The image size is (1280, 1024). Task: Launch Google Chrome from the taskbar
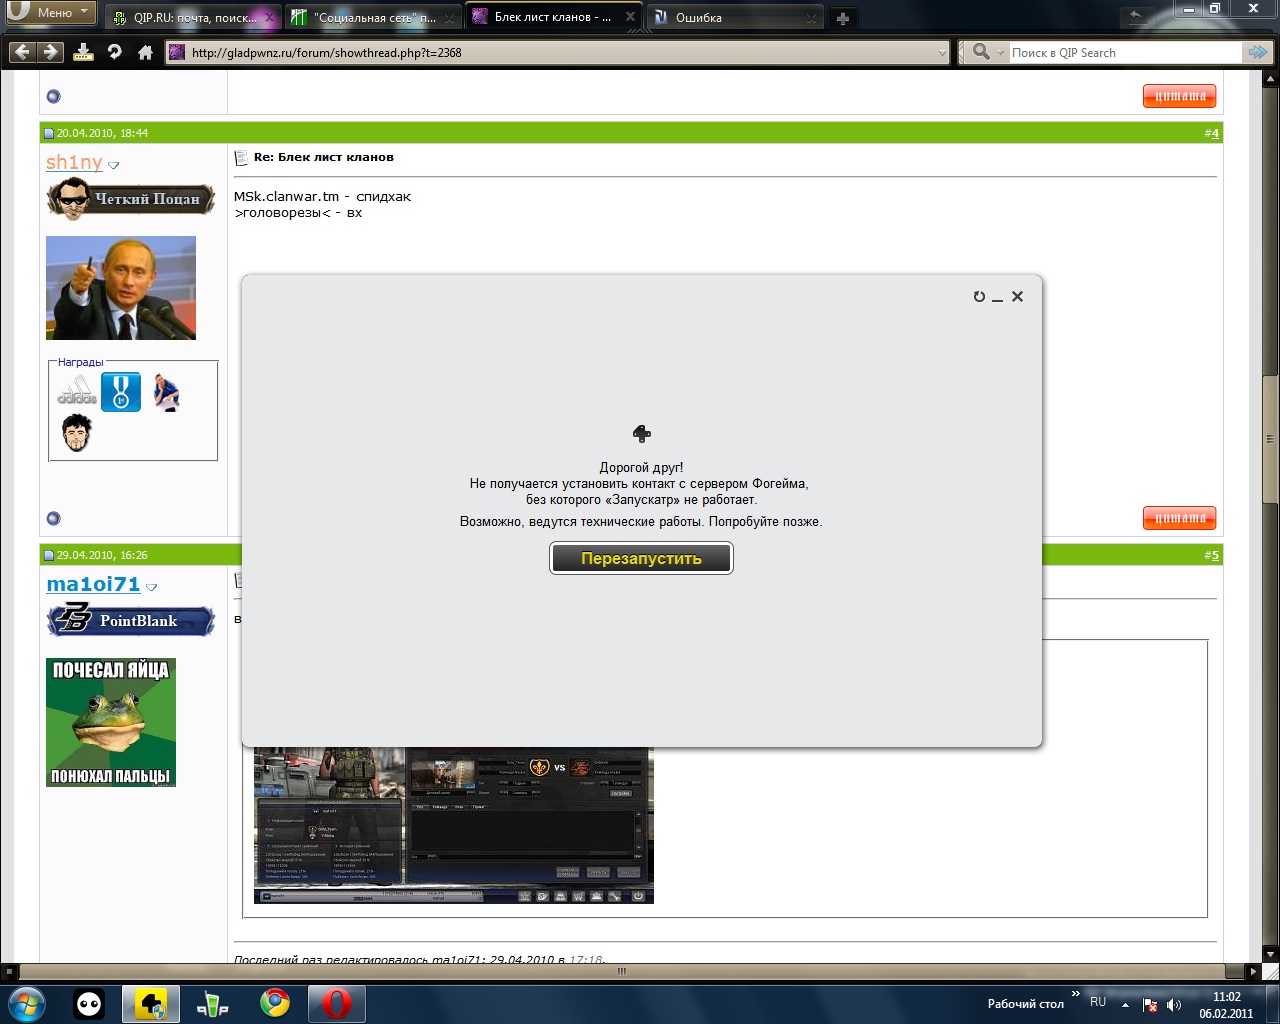(275, 1003)
